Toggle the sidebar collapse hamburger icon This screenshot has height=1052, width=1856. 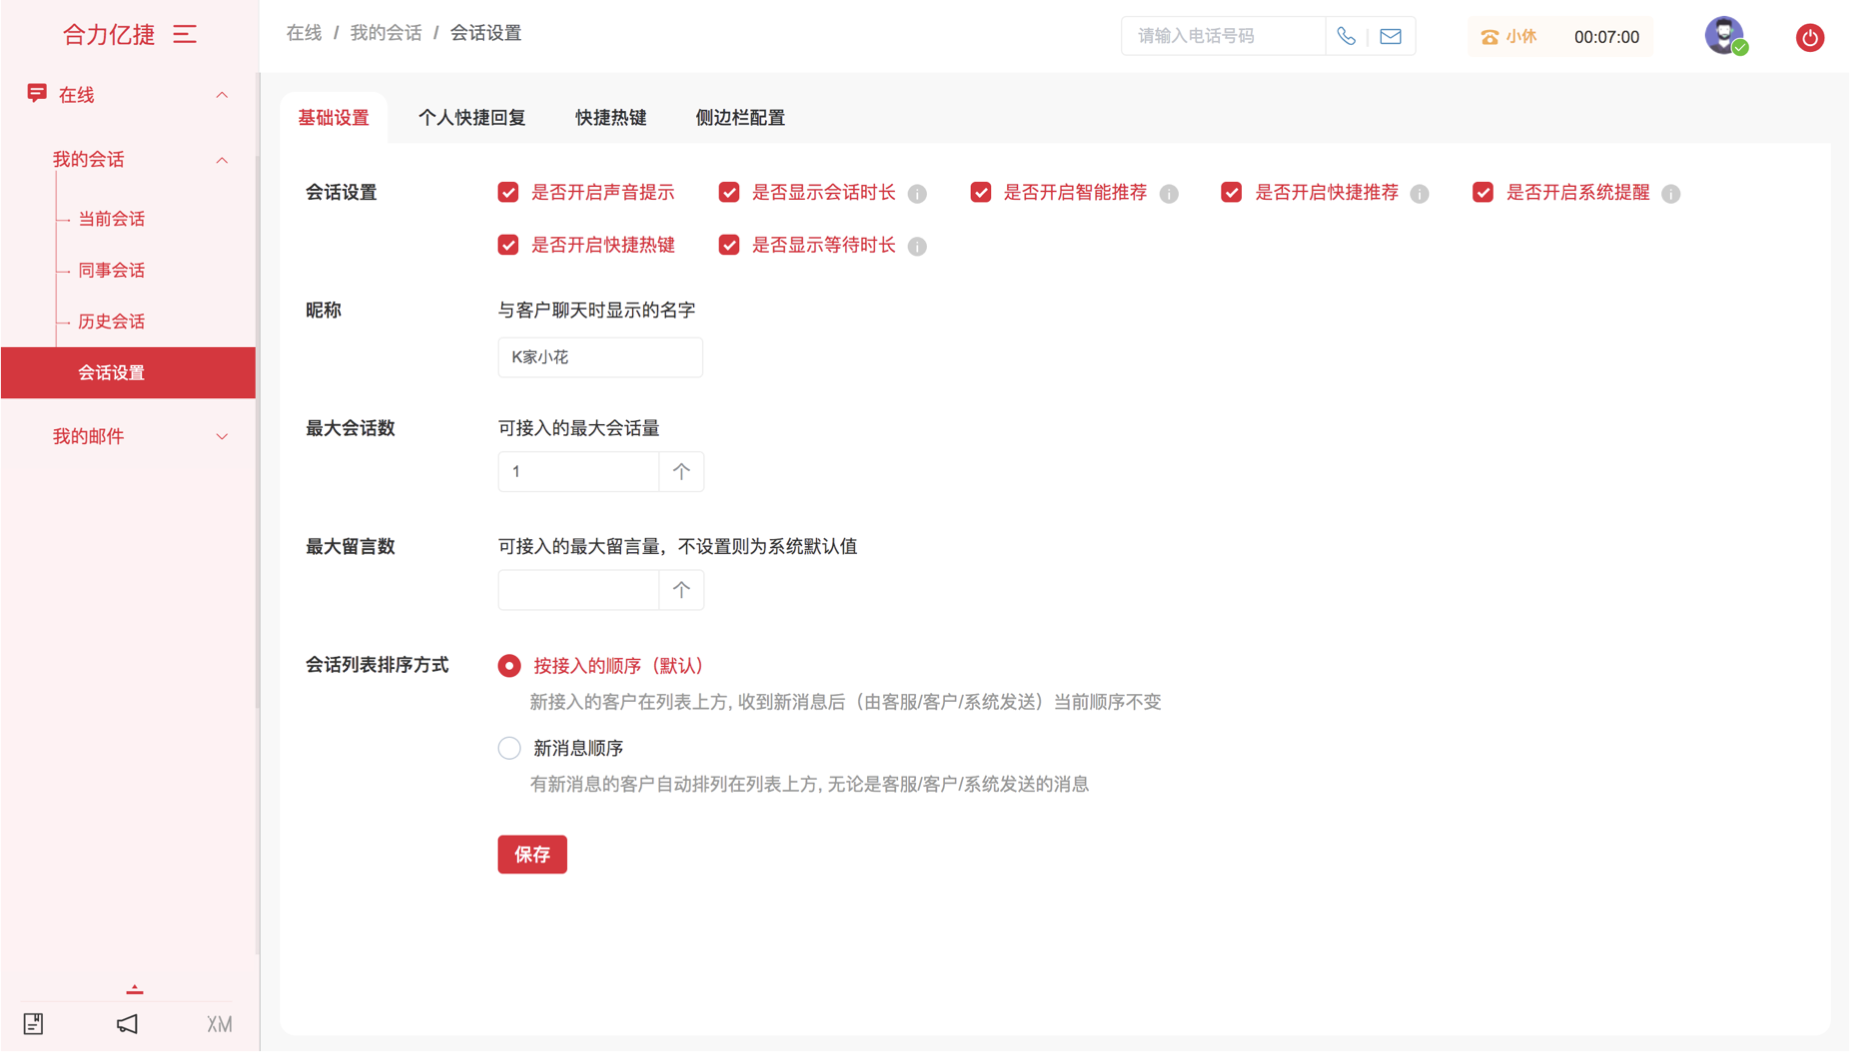click(185, 34)
